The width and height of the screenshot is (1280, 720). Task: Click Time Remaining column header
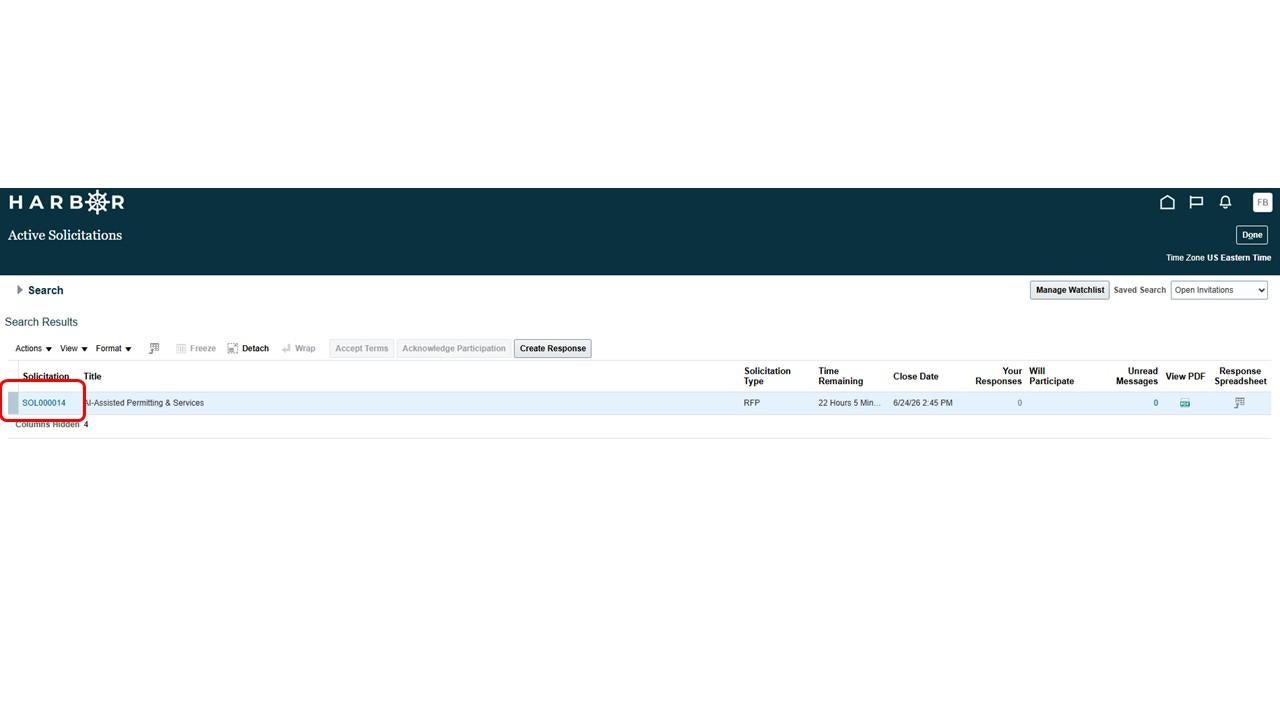840,376
